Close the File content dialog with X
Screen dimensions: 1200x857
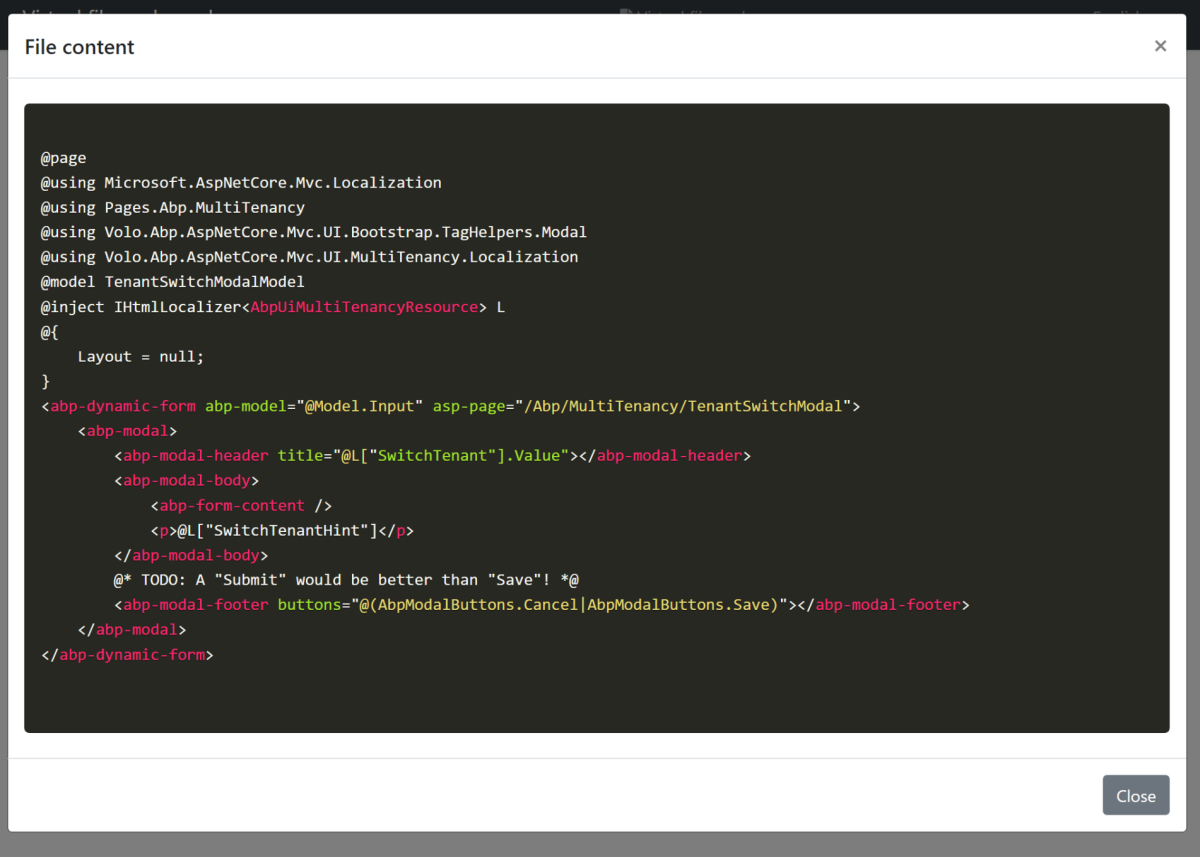[x=1160, y=46]
